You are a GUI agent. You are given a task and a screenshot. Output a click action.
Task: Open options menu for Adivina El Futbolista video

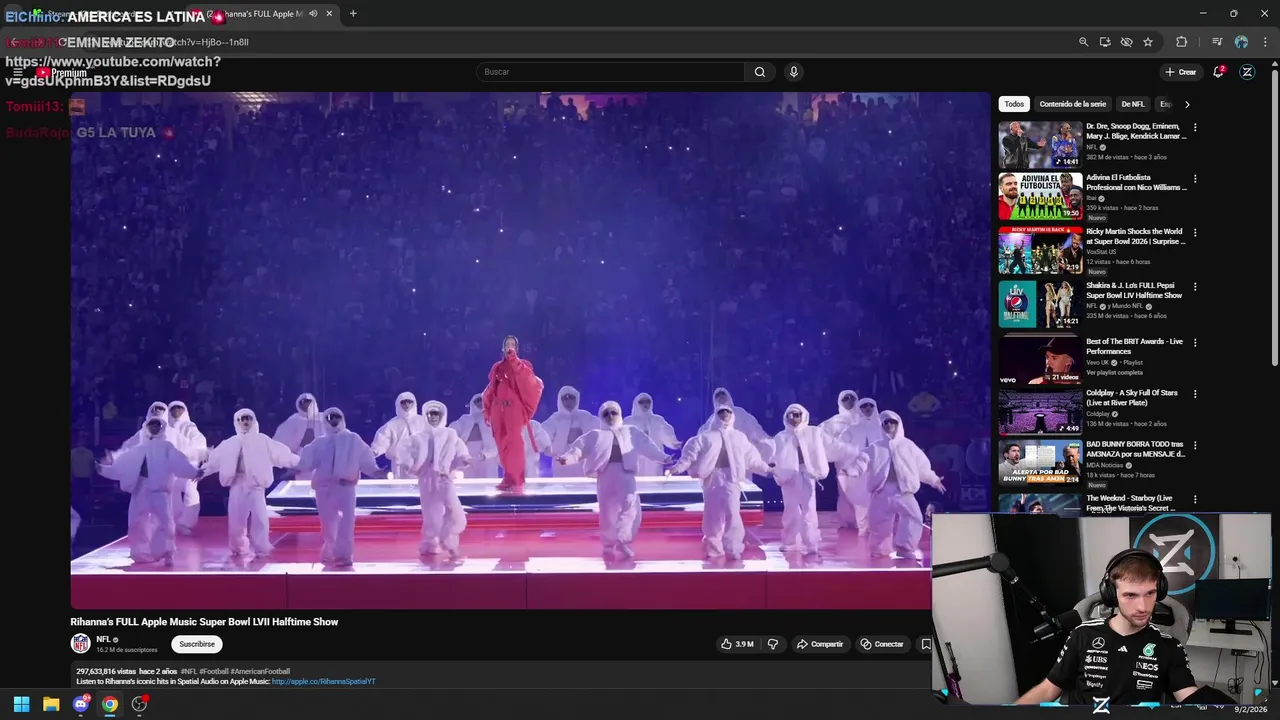pos(1195,179)
